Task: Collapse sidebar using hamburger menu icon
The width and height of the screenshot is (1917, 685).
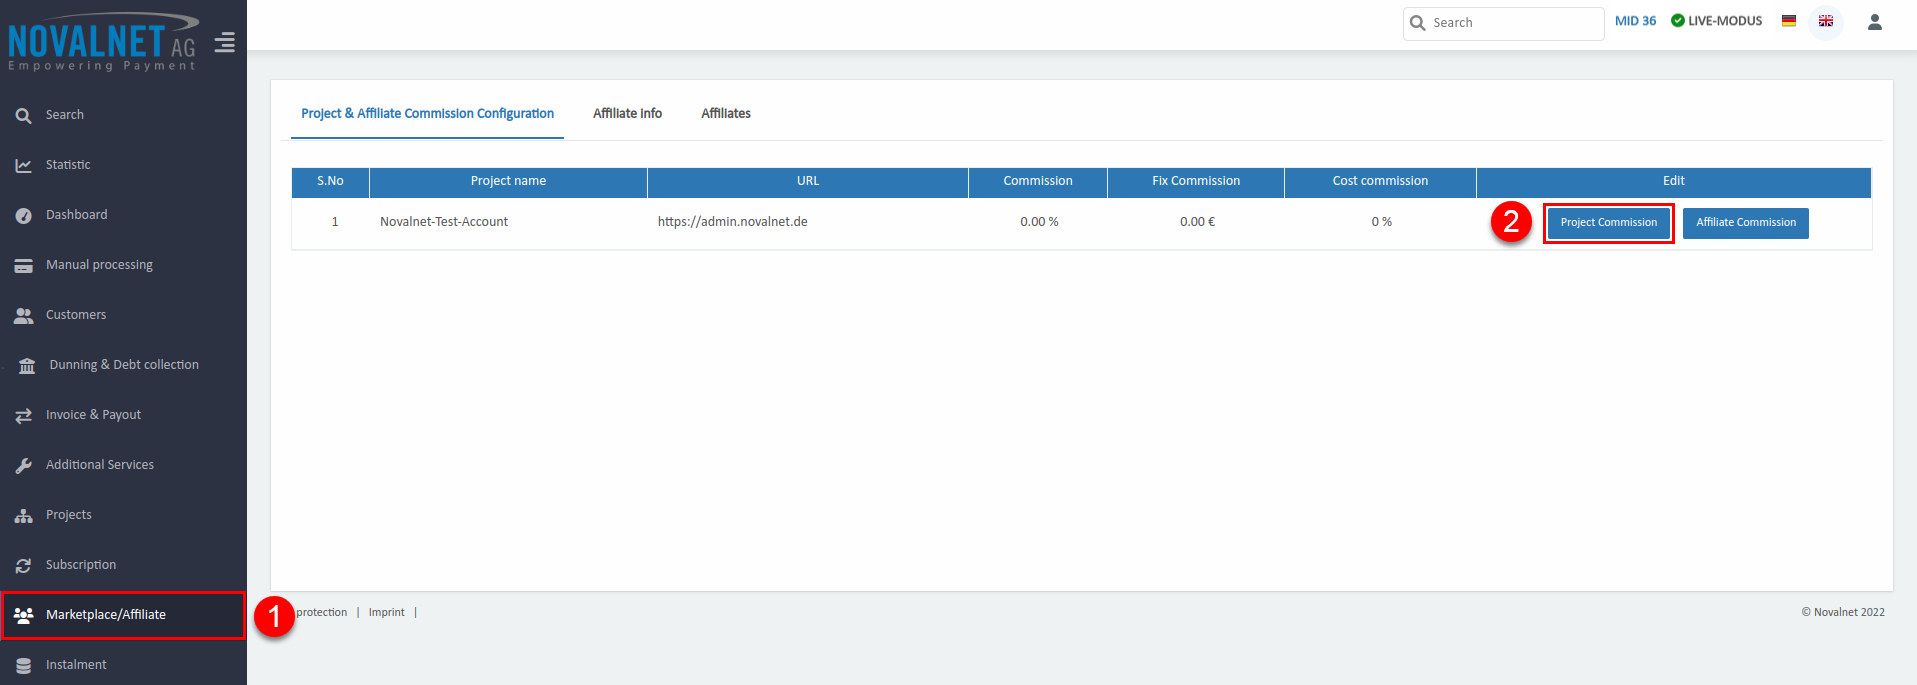Action: [x=225, y=42]
